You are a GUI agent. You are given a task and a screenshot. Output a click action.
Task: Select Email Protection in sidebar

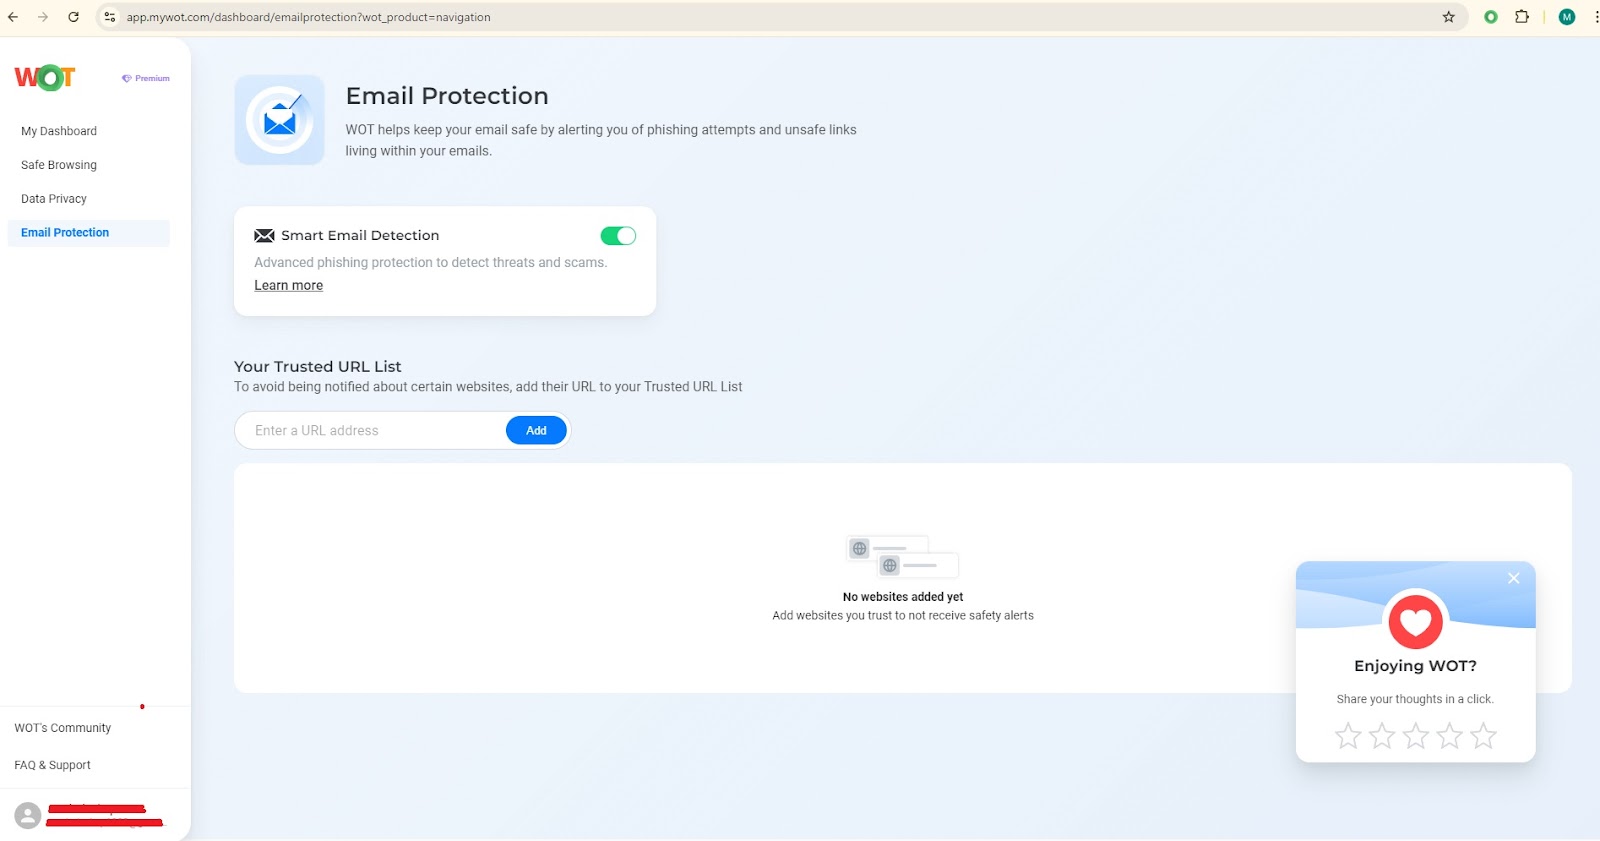click(88, 233)
